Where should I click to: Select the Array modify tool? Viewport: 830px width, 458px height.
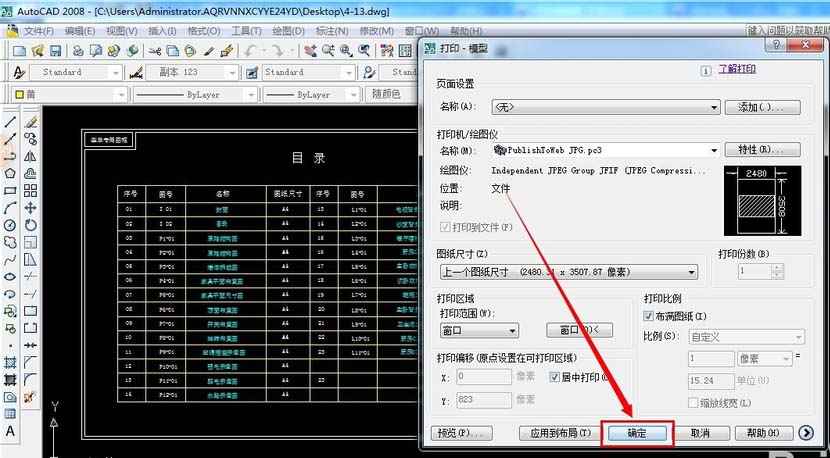[x=31, y=191]
